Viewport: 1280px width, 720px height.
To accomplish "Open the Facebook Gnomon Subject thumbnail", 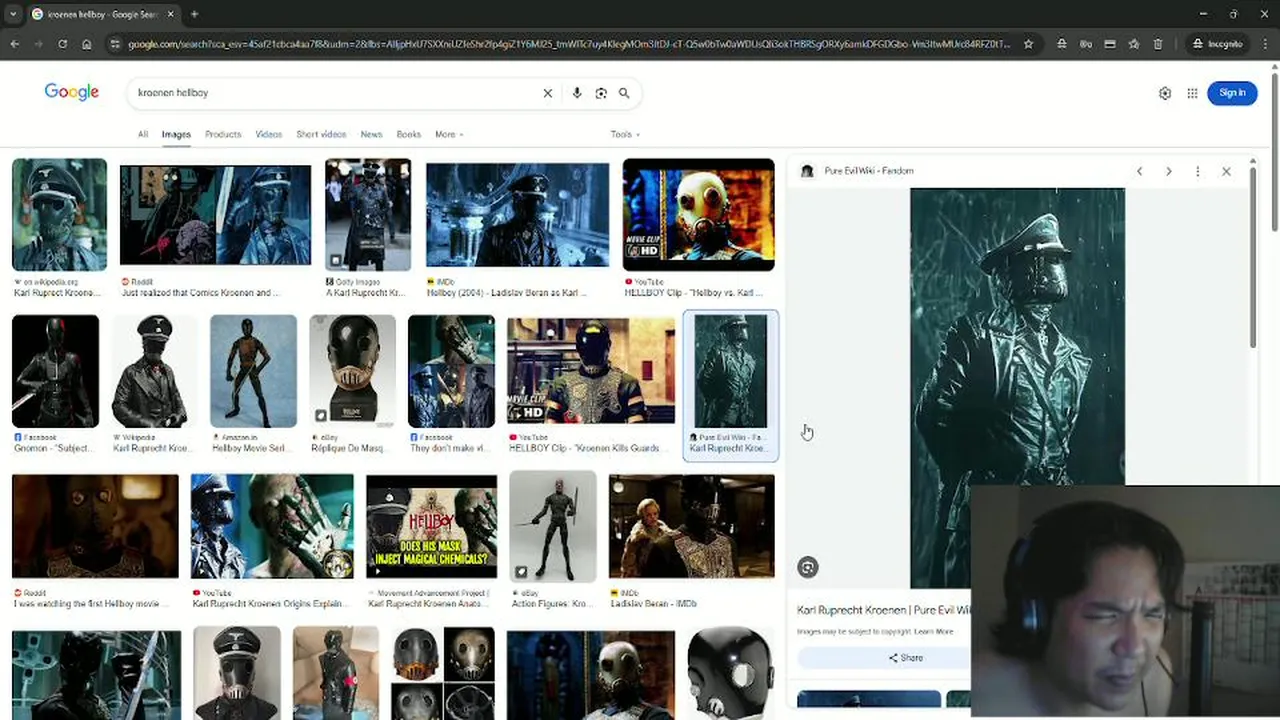I will [55, 371].
